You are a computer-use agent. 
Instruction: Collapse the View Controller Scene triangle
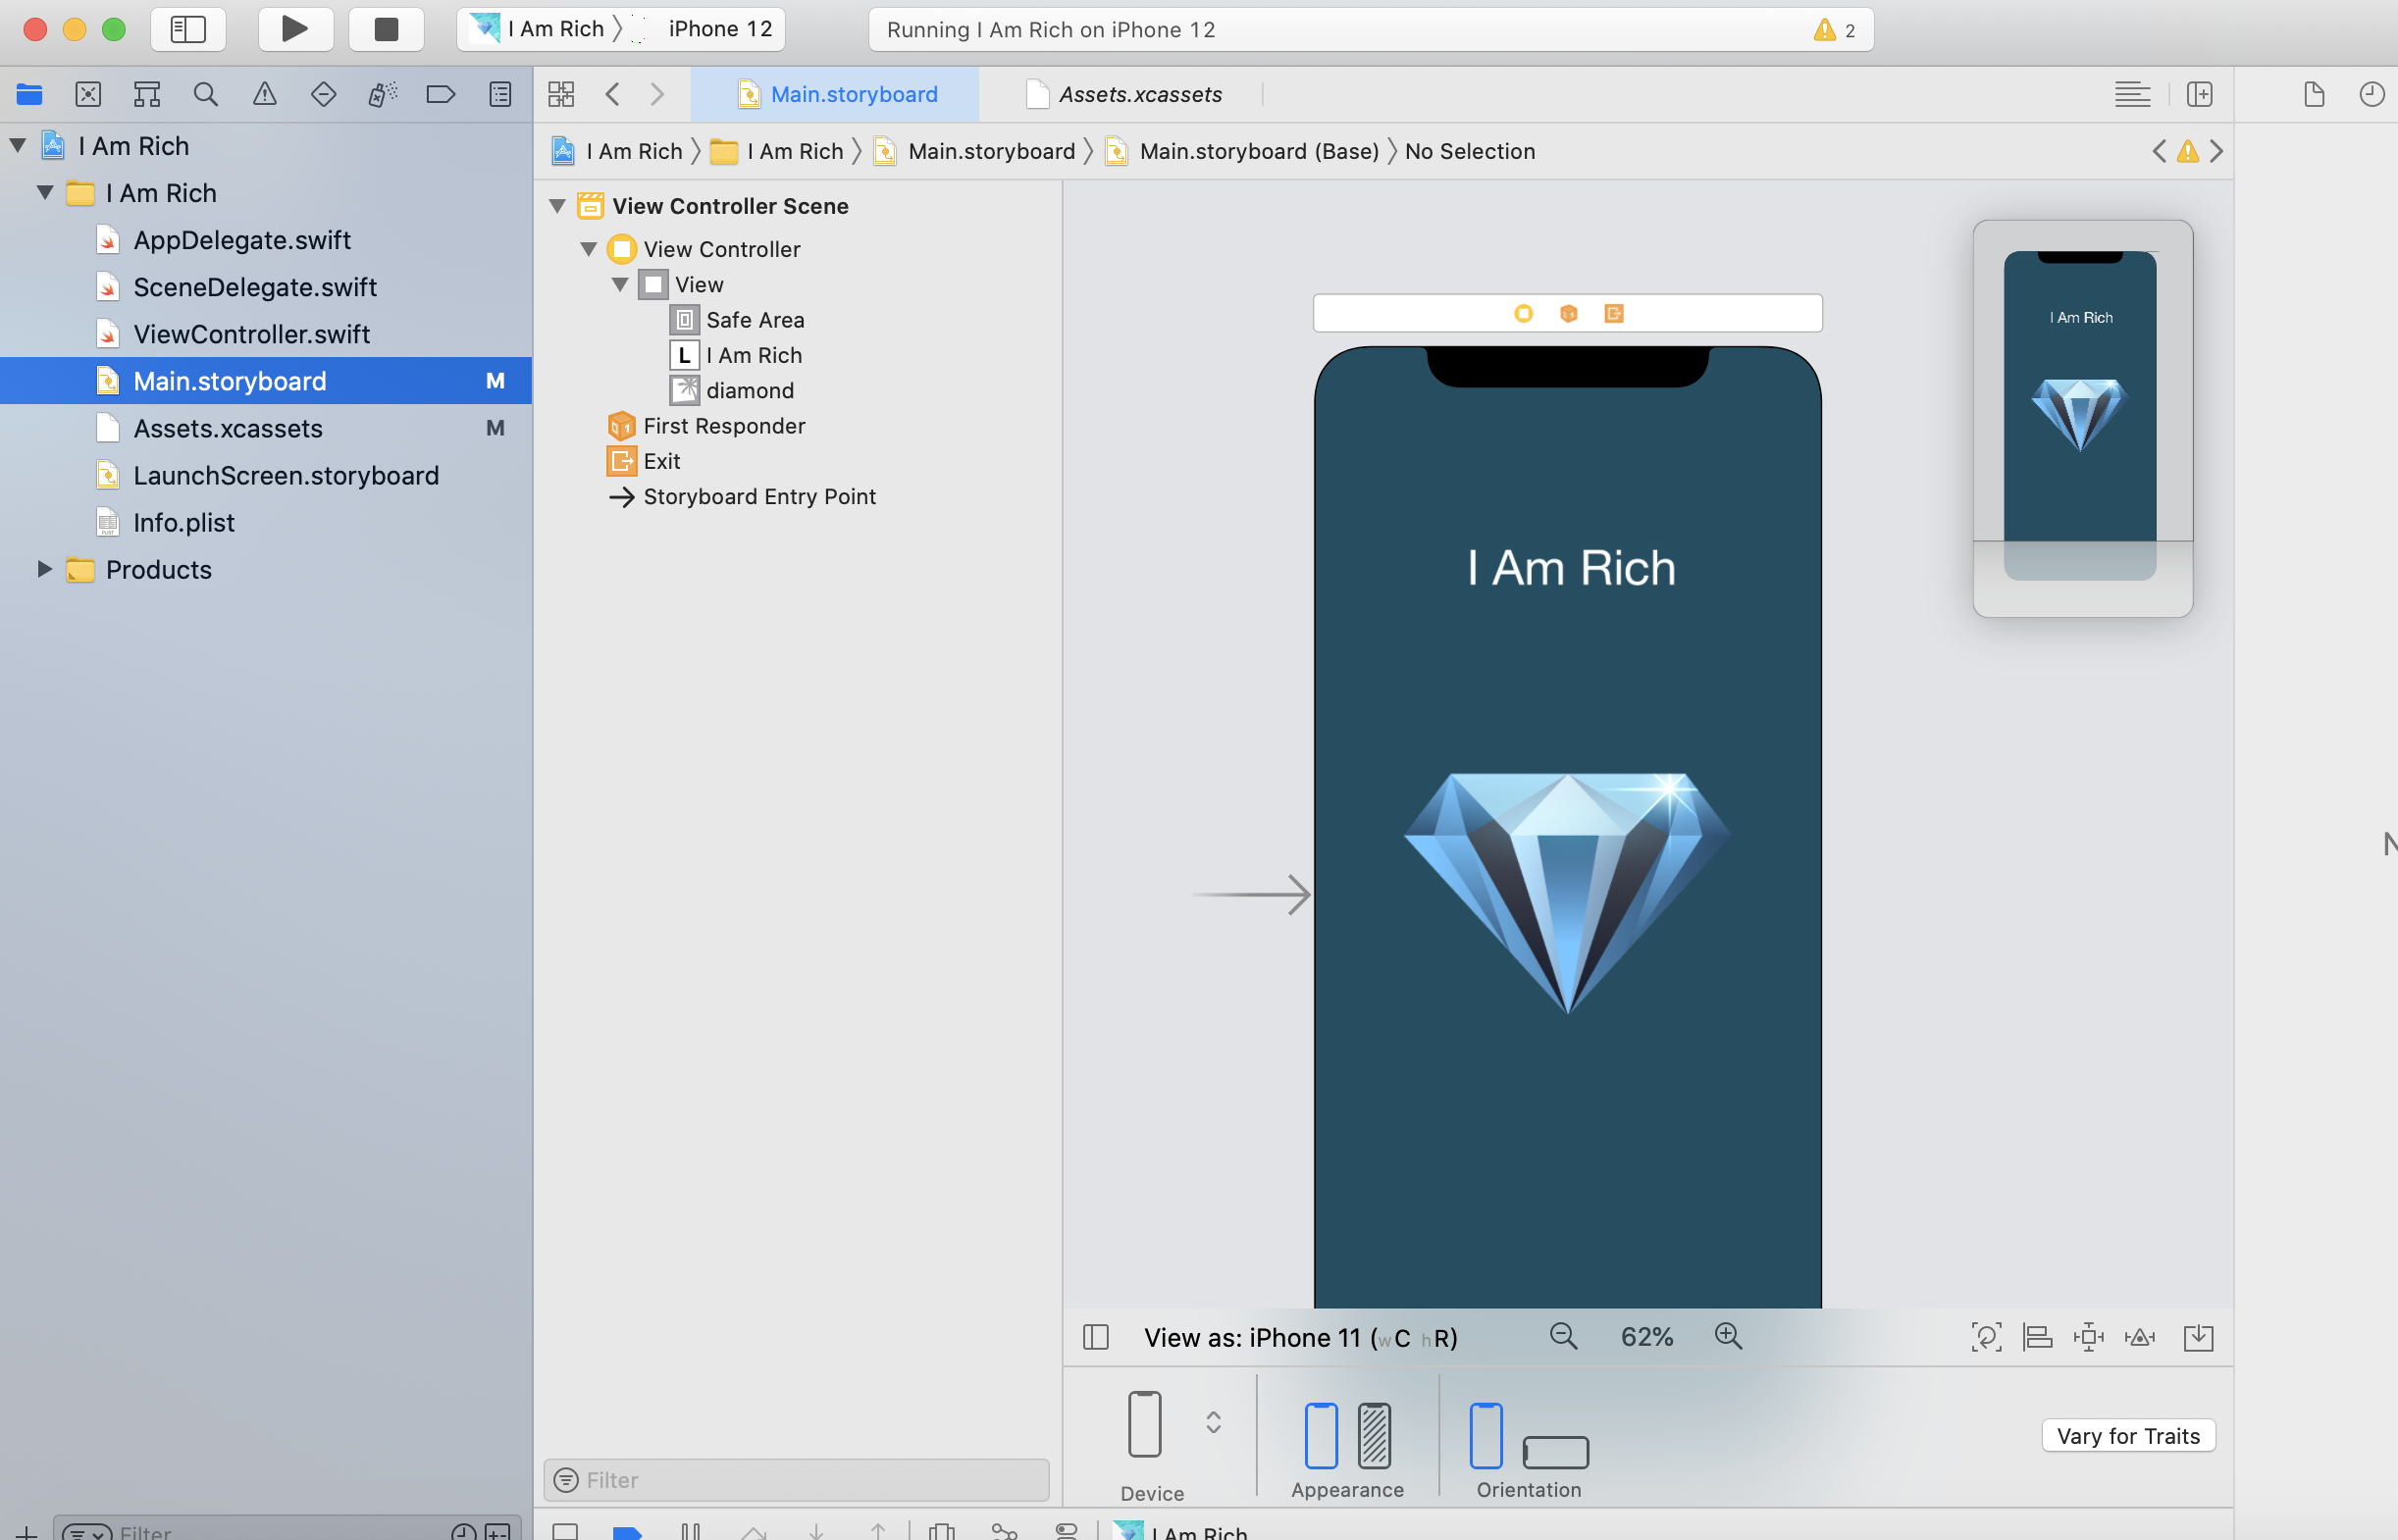coord(558,206)
